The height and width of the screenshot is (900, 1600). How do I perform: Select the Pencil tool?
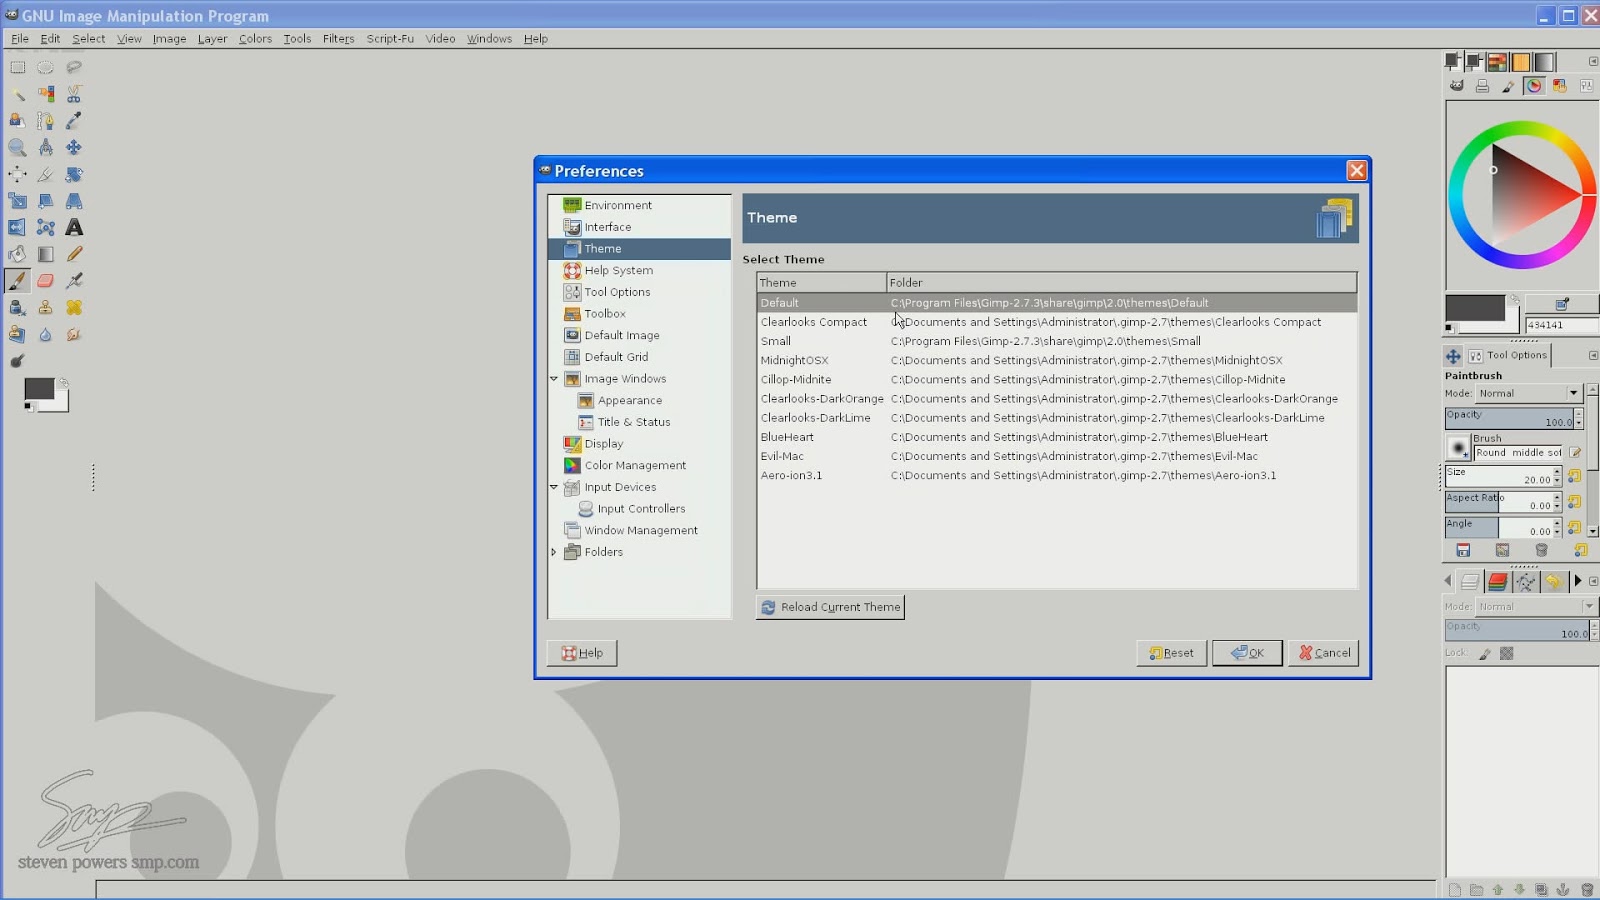point(74,254)
